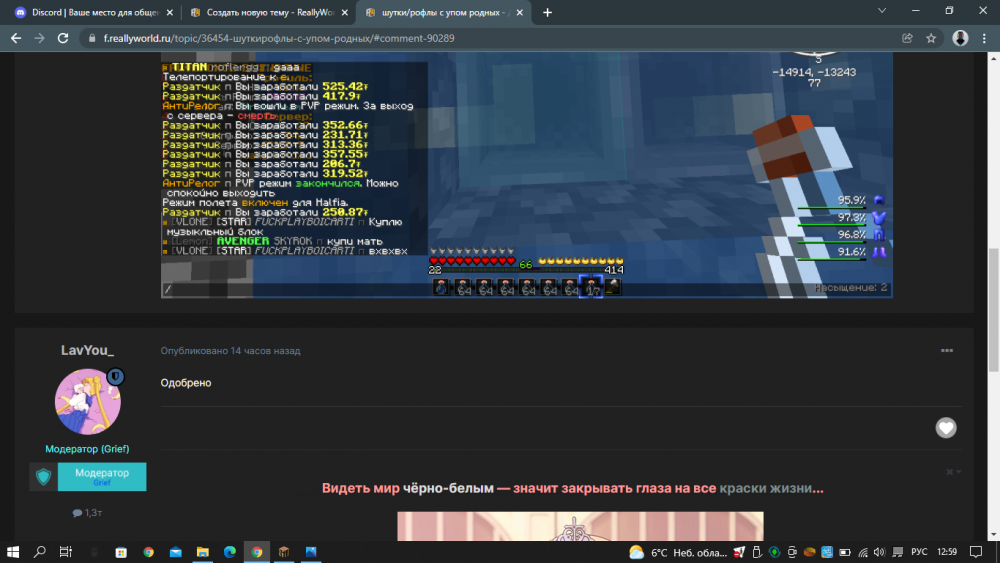Go back to the previous page
Screen dimensions: 1000x563
(x=16, y=38)
